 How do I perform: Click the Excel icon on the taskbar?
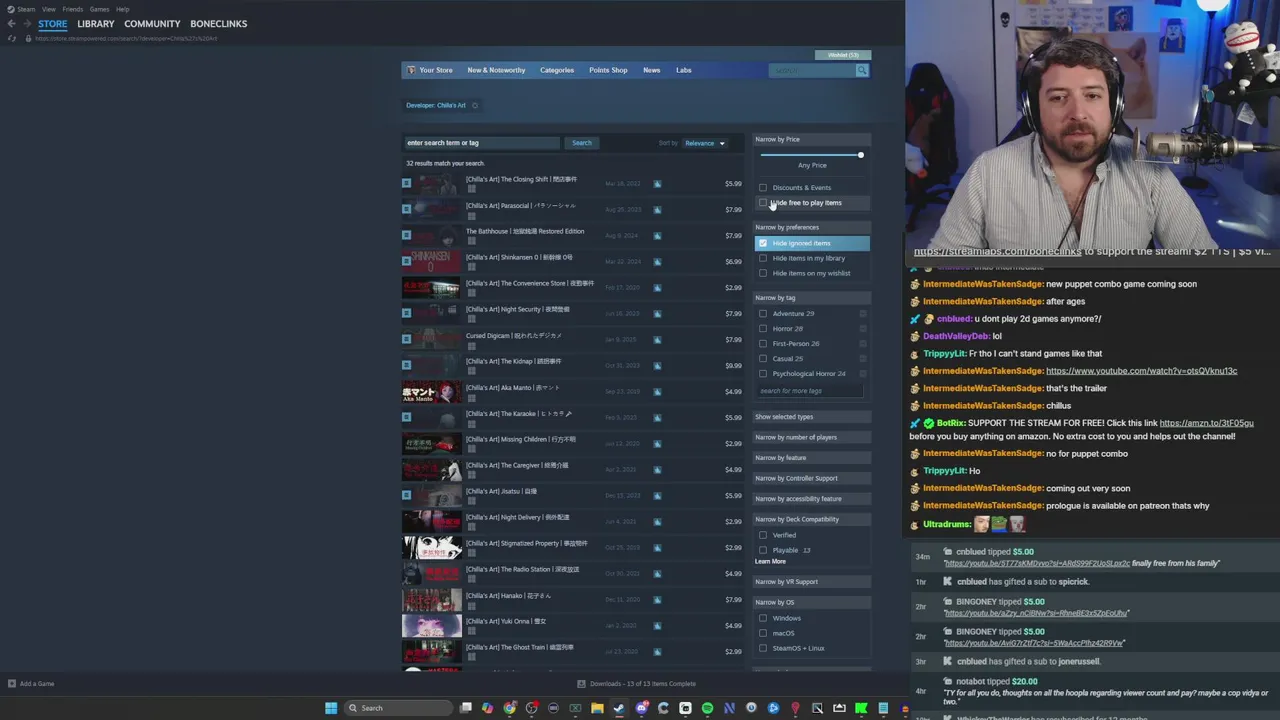point(575,708)
